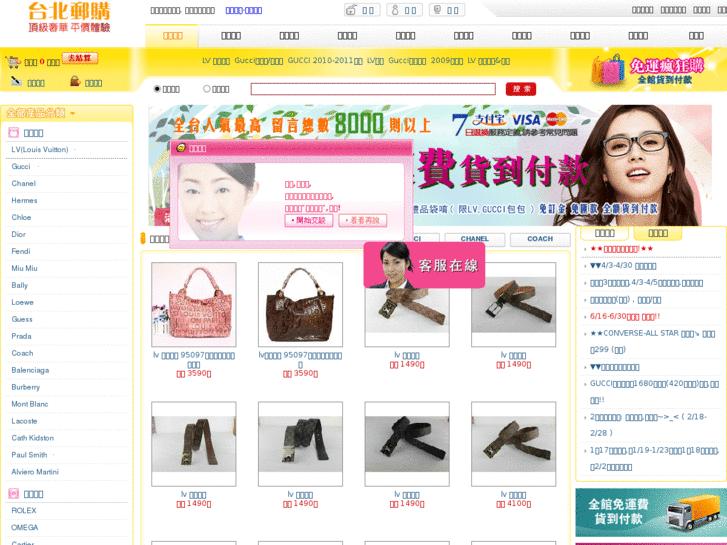
Task: Open the Burberry category
Action: tap(26, 387)
